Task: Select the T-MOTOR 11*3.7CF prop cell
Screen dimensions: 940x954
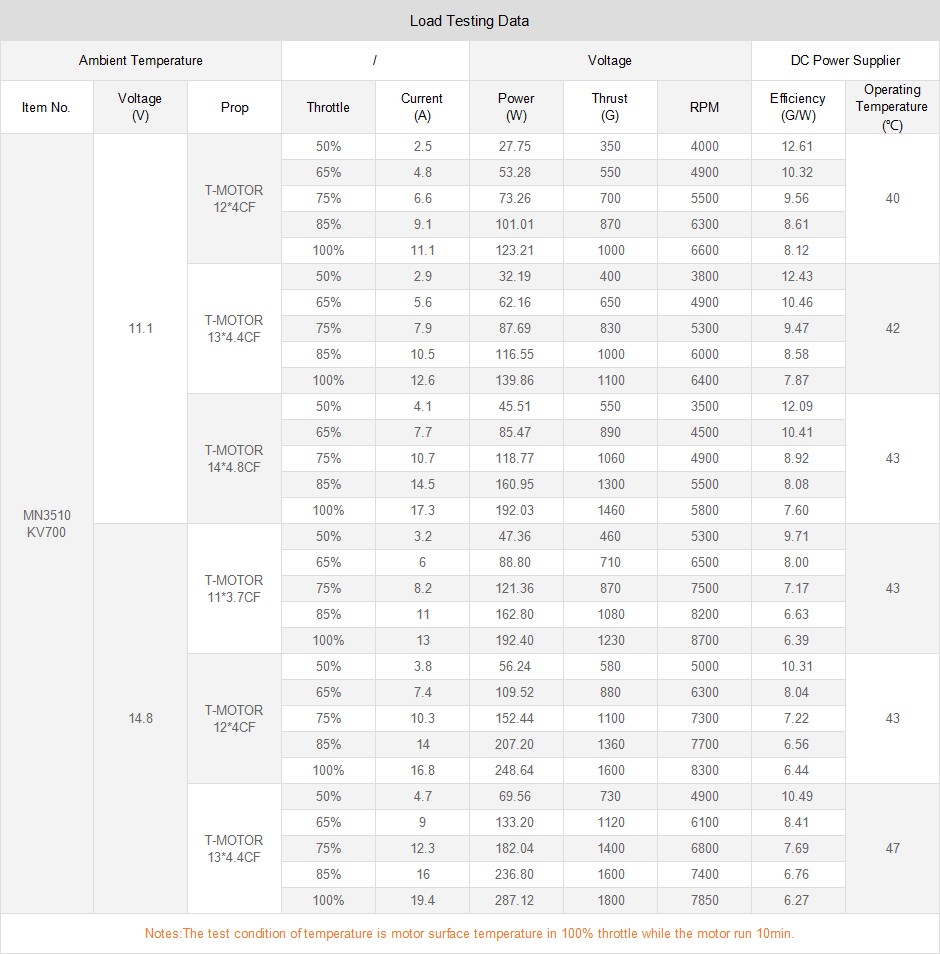Action: click(234, 589)
